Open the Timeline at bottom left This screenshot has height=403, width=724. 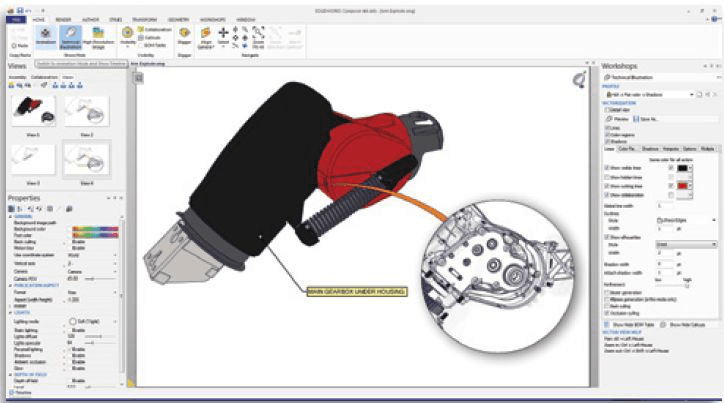click(x=20, y=393)
